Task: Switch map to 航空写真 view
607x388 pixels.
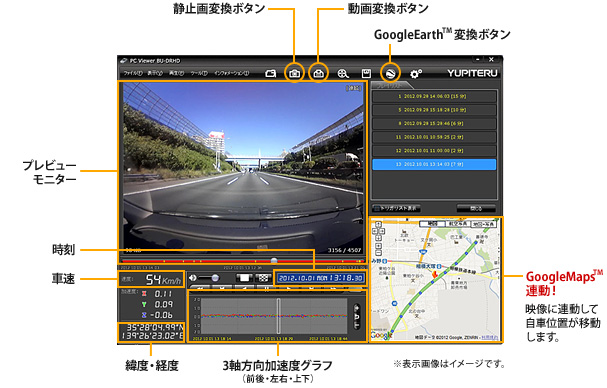Action: pyautogui.click(x=458, y=224)
